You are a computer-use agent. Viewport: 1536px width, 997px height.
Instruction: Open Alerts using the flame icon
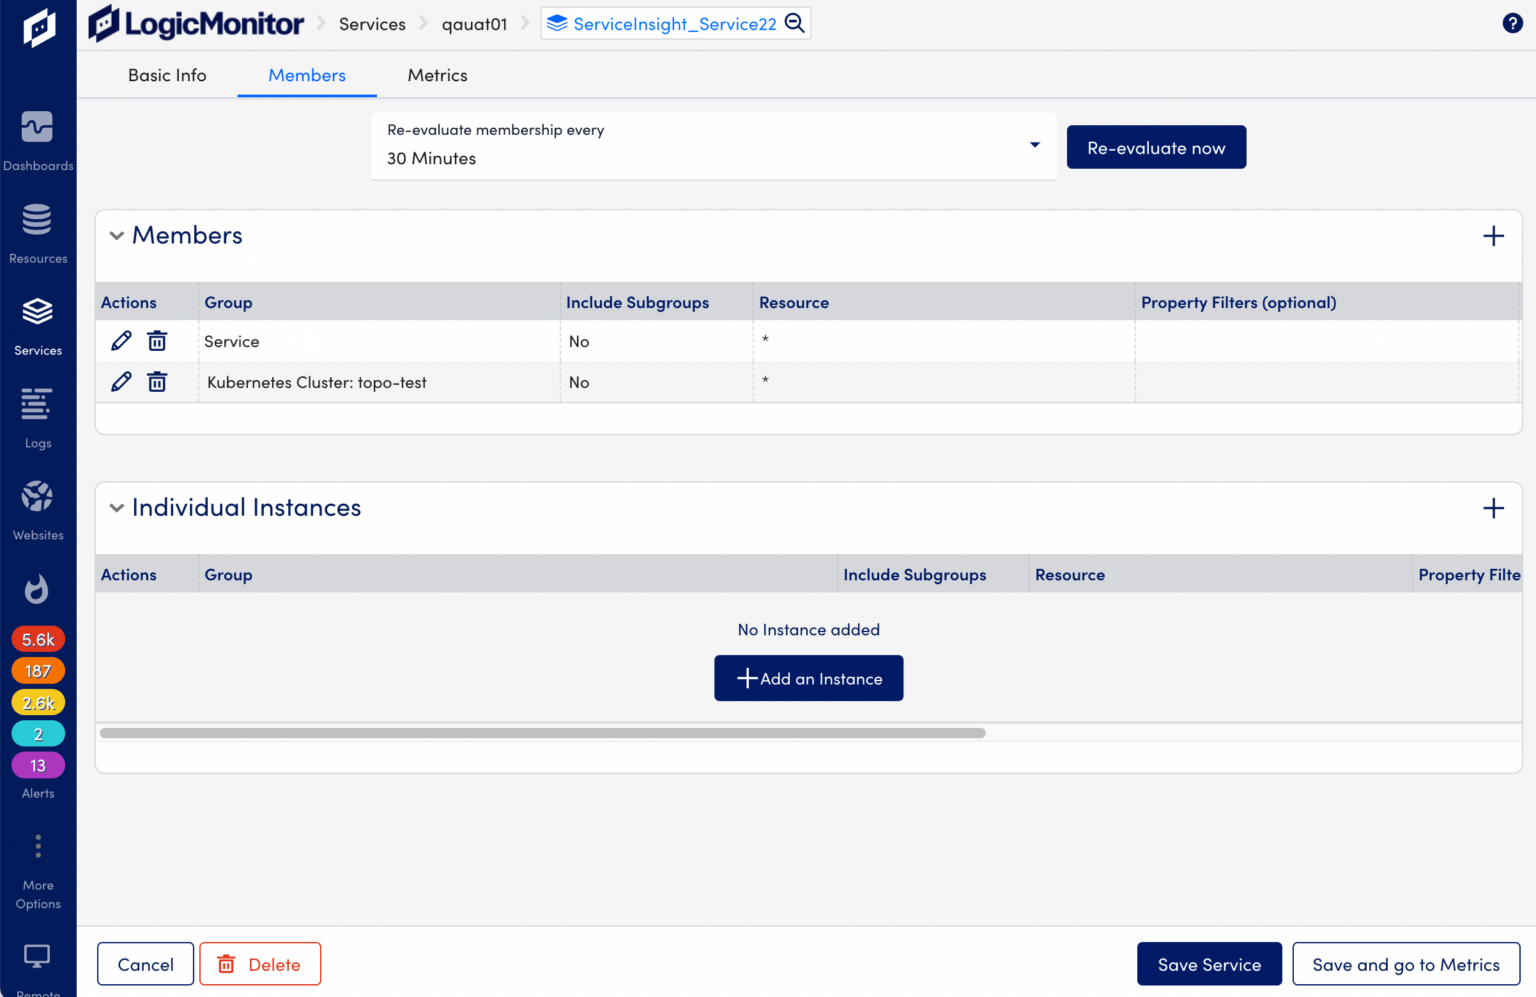coord(38,589)
